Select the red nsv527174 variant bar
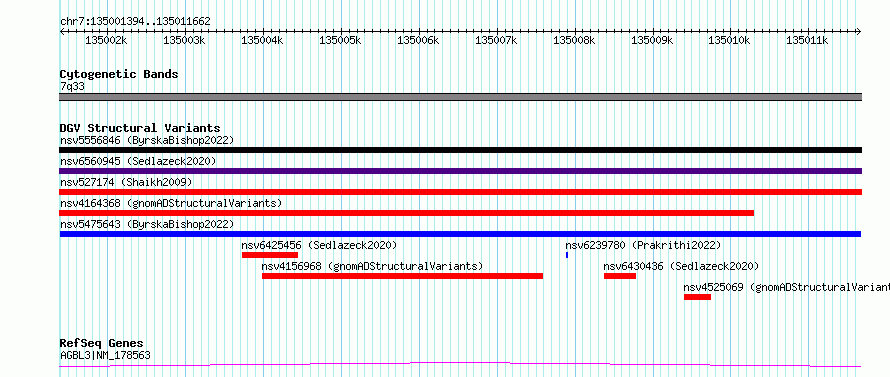This screenshot has height=377, width=890. [461, 192]
